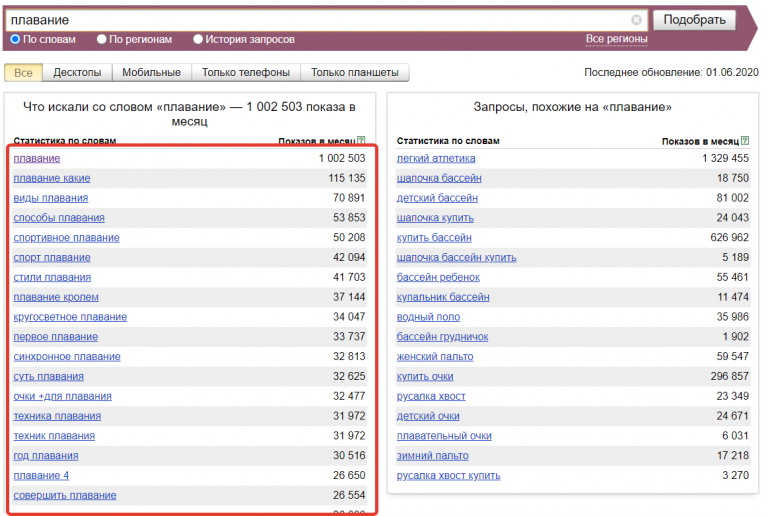Screen dimensions: 768x516
Task: Open the 'русалка хвост купить' link
Action: (x=449, y=476)
